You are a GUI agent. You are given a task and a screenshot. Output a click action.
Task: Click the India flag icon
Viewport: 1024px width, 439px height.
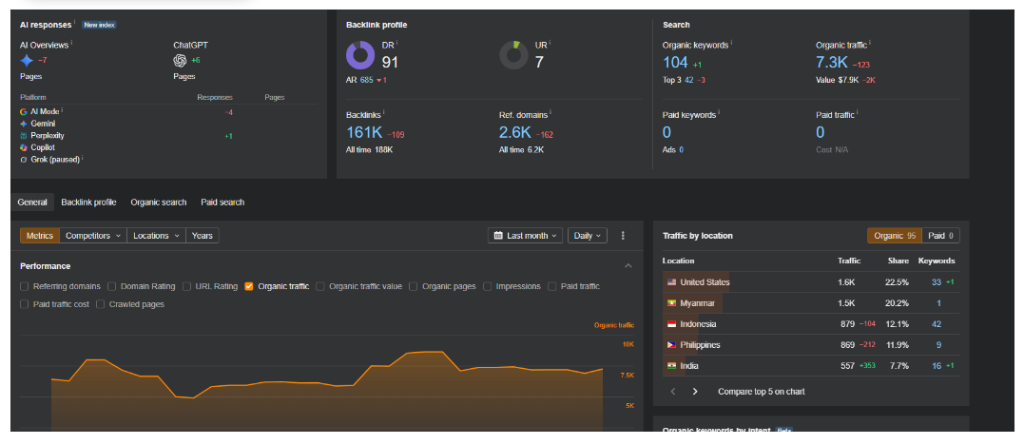point(671,366)
